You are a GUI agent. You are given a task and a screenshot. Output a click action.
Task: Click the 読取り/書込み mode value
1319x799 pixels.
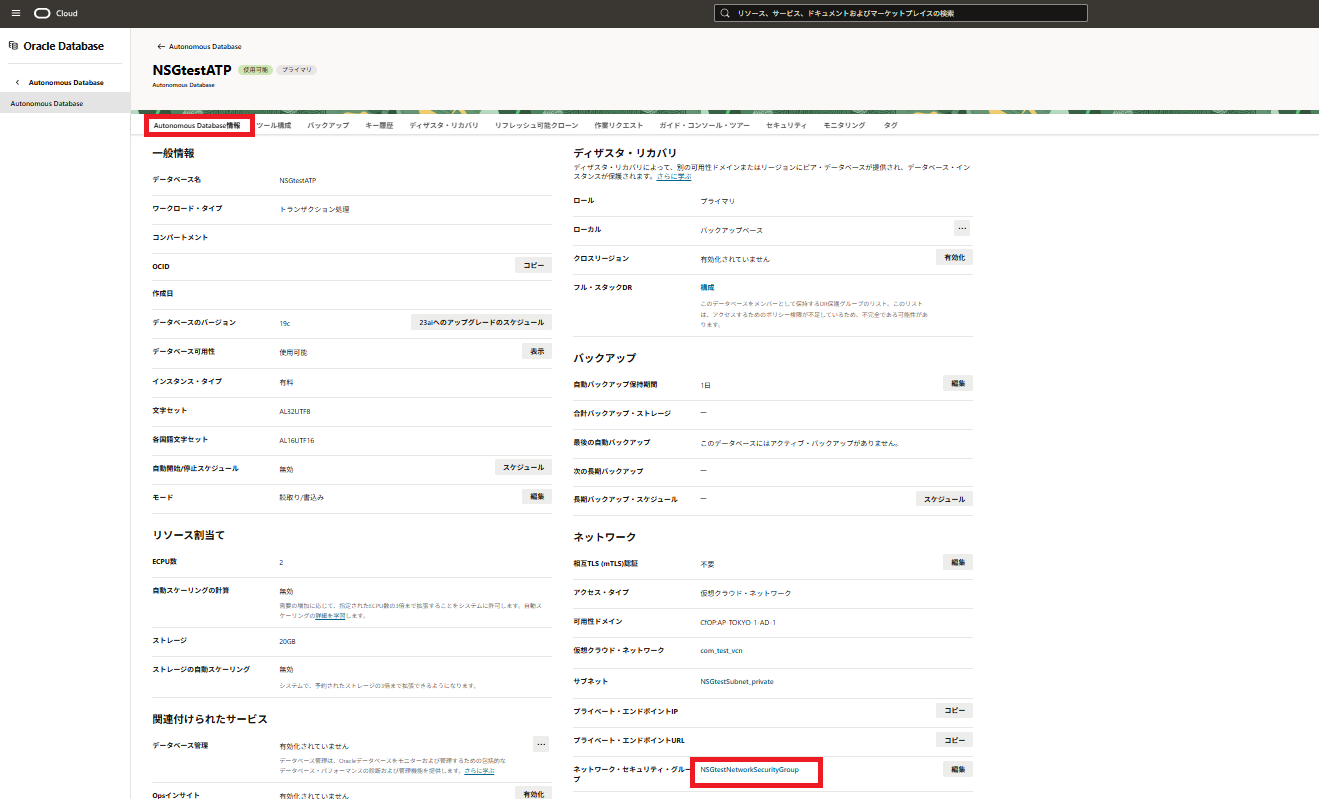[x=301, y=497]
